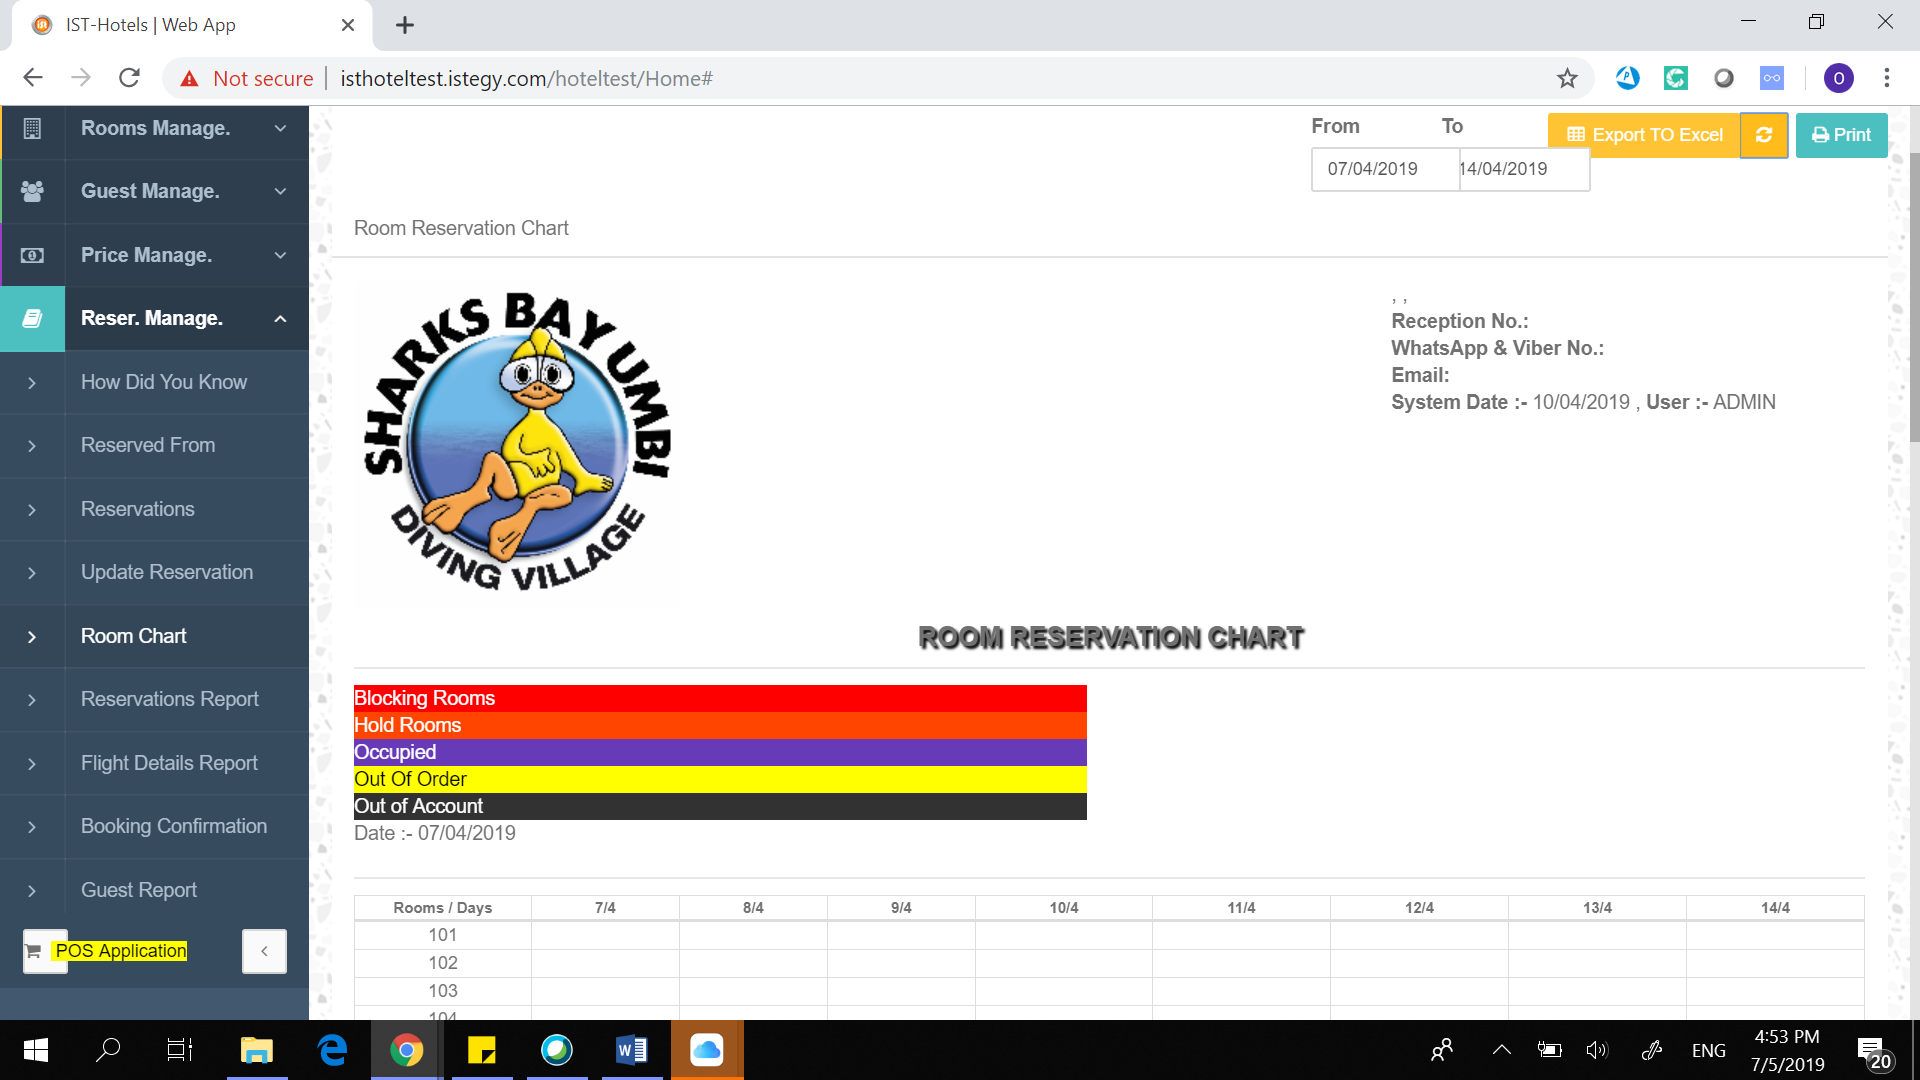This screenshot has width=1920, height=1080.
Task: Toggle the Flight Details Report item
Action: tap(169, 762)
